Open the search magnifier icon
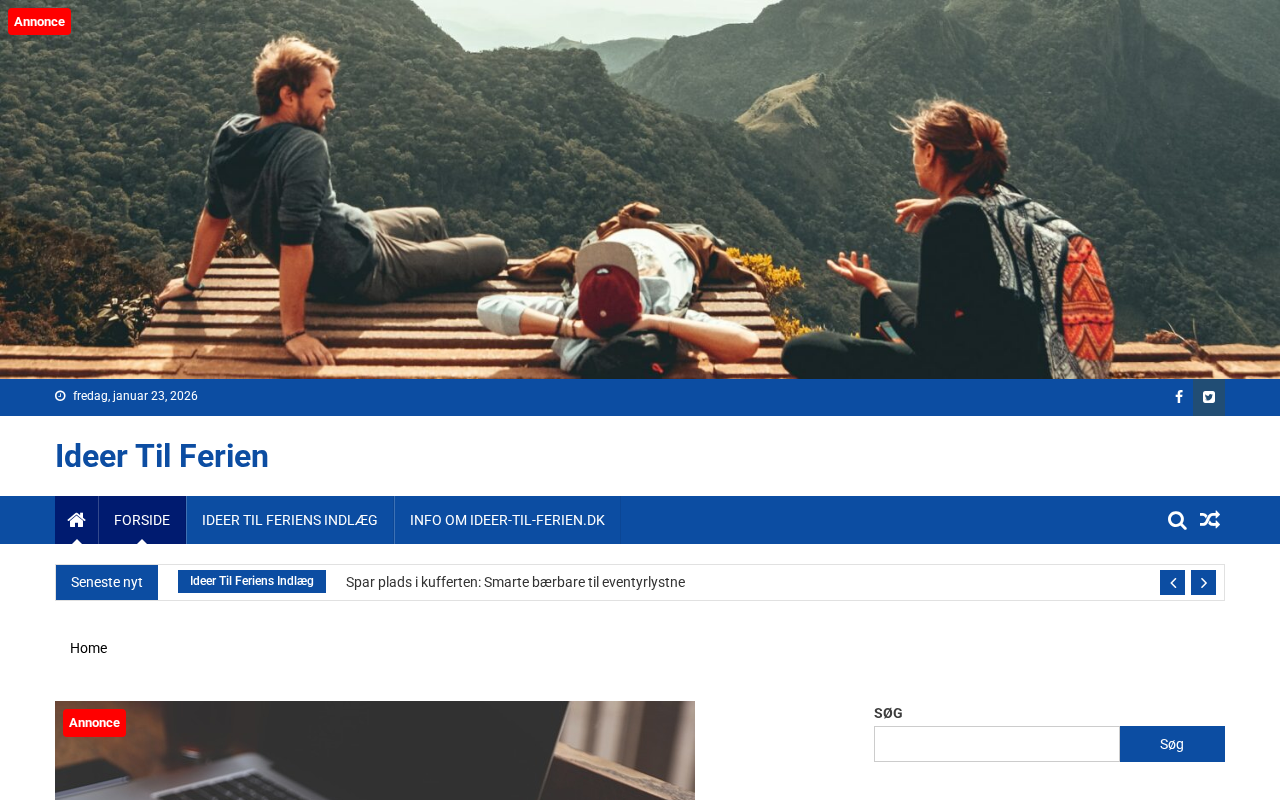This screenshot has width=1280, height=800. tap(1177, 520)
